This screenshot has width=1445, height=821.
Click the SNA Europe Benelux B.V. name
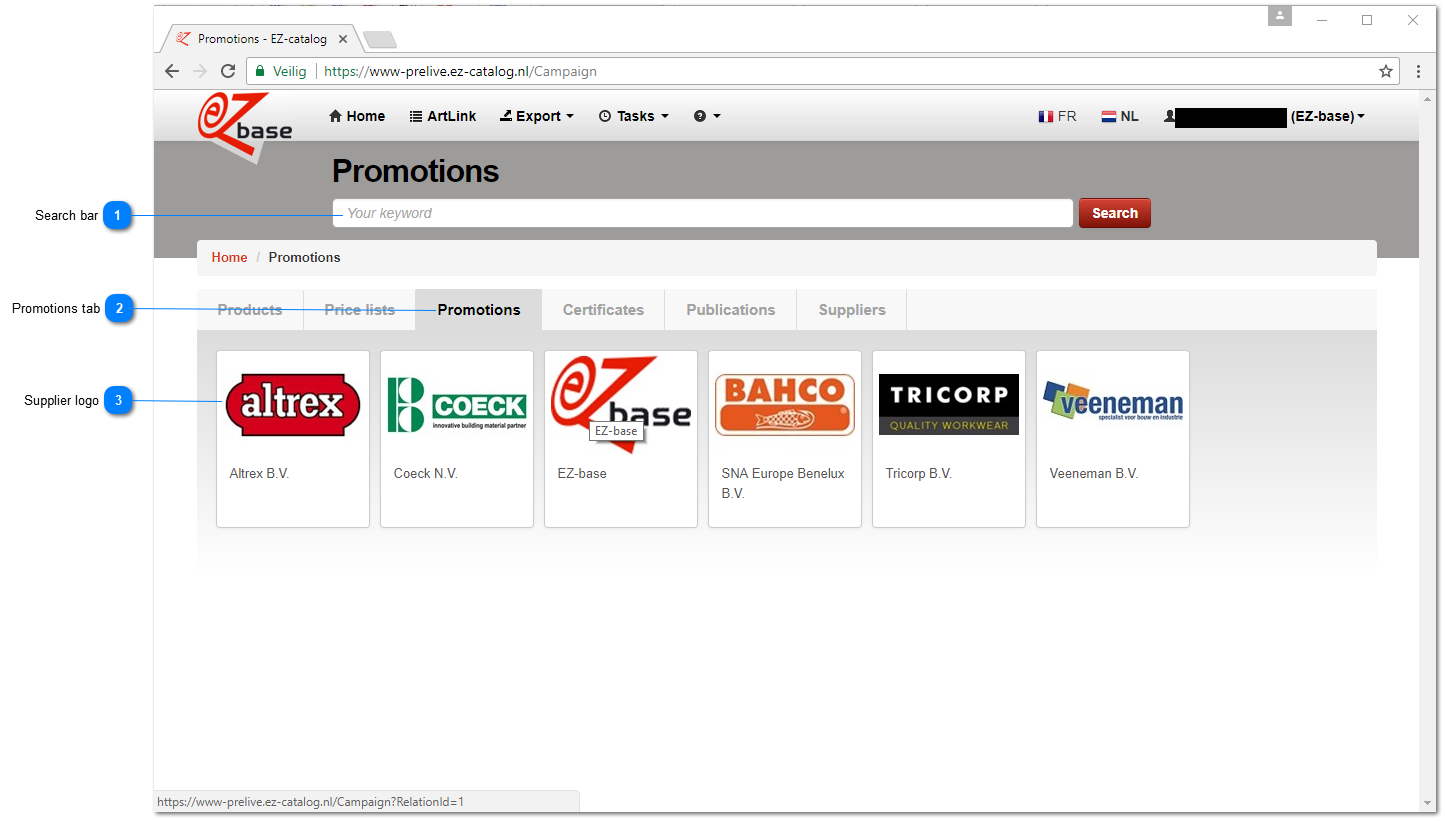click(x=783, y=484)
